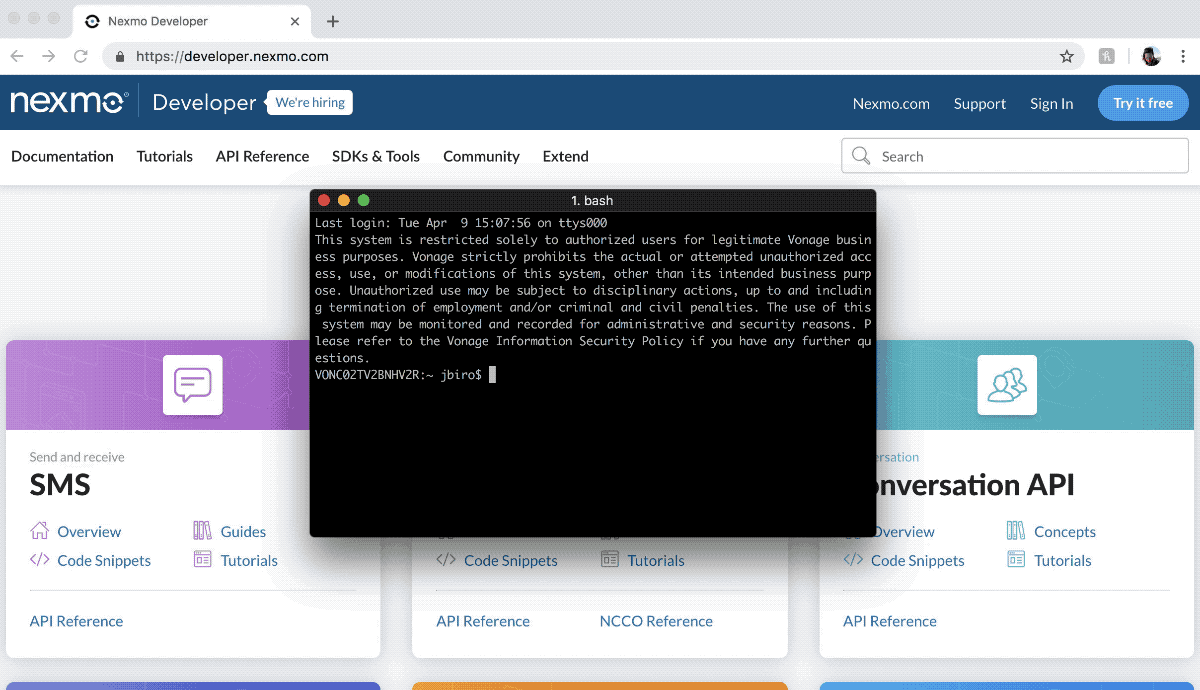This screenshot has width=1200, height=690.
Task: Click the Sign In link
Action: [x=1052, y=103]
